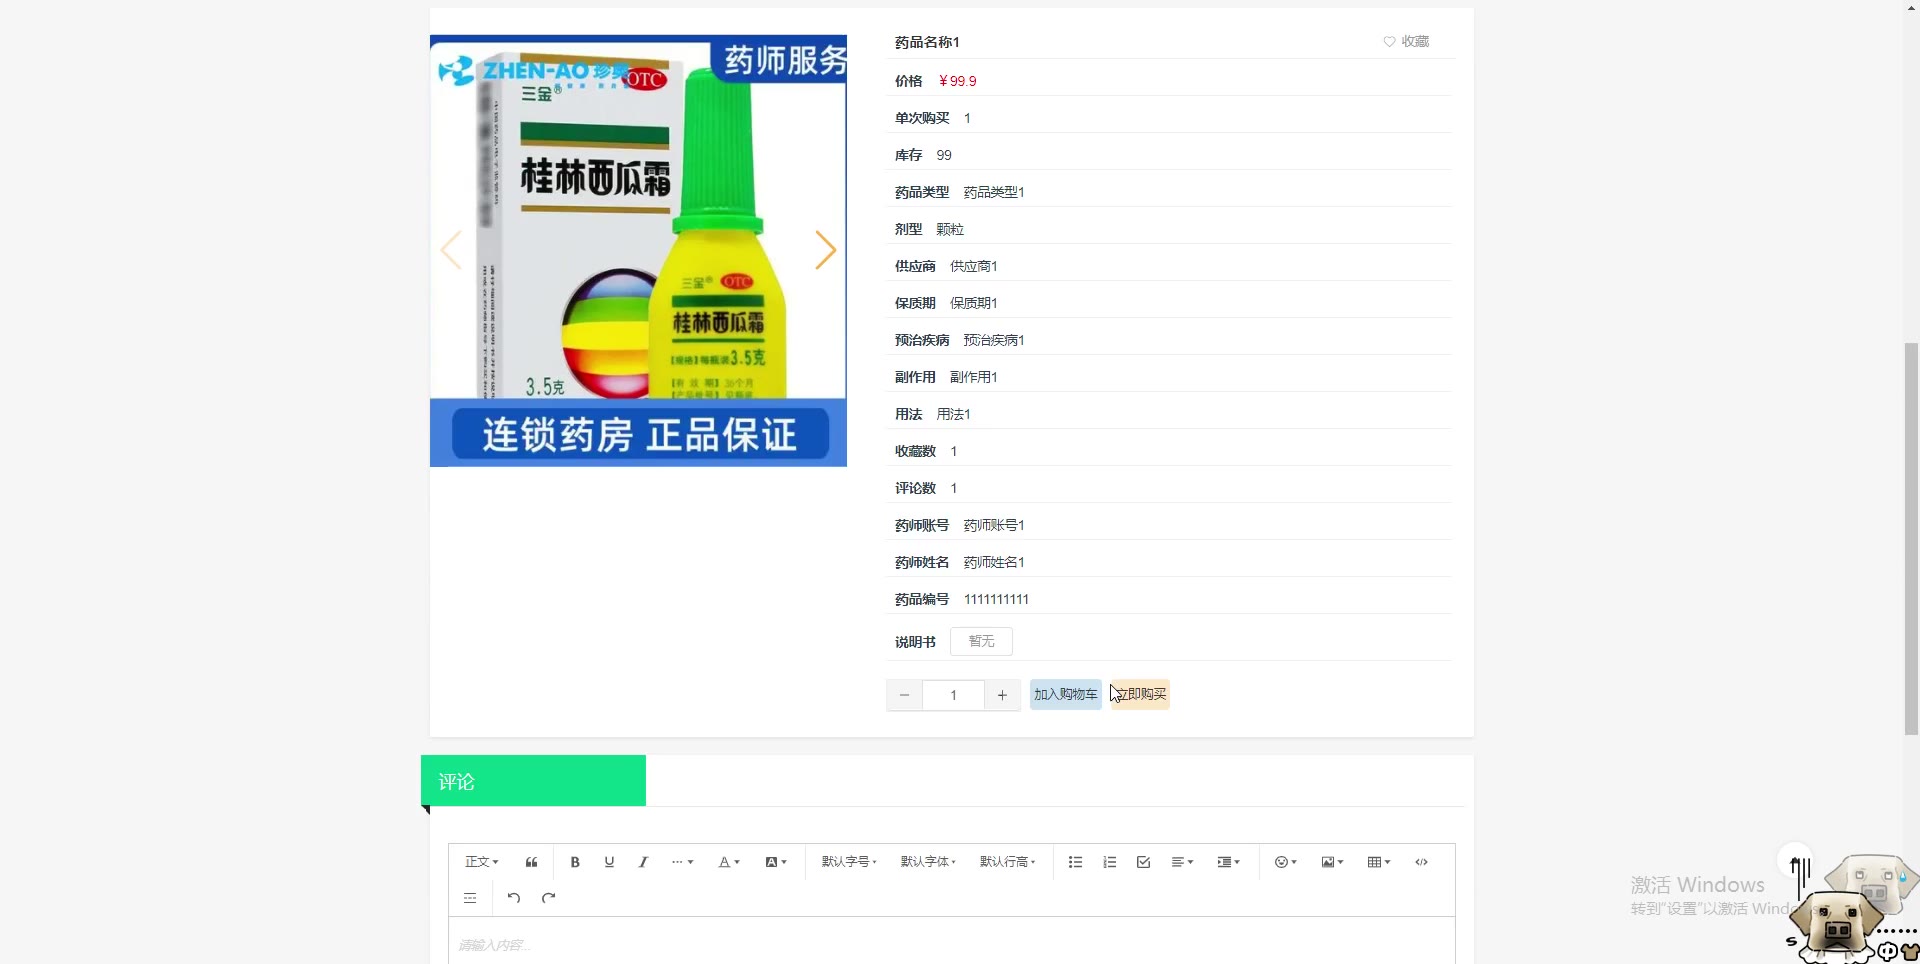
Task: Click the 暂无 instruction manual button
Action: point(981,641)
